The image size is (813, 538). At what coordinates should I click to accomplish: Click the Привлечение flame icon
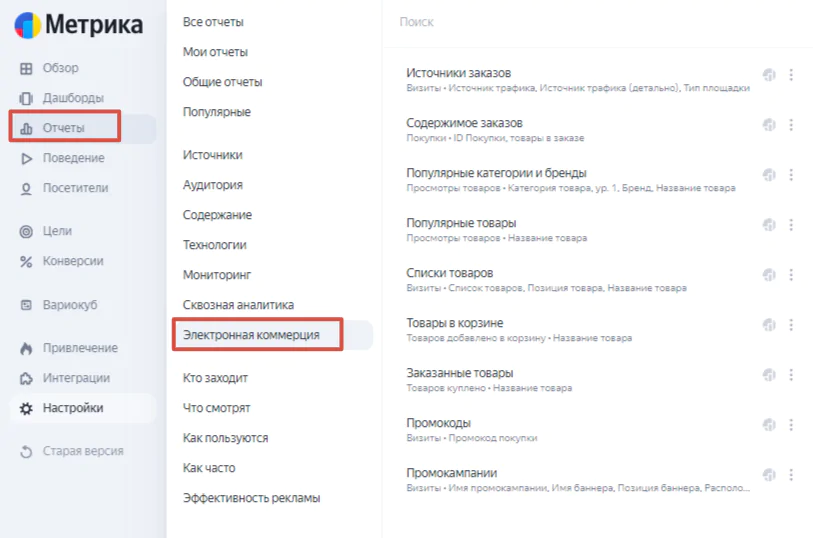(26, 348)
